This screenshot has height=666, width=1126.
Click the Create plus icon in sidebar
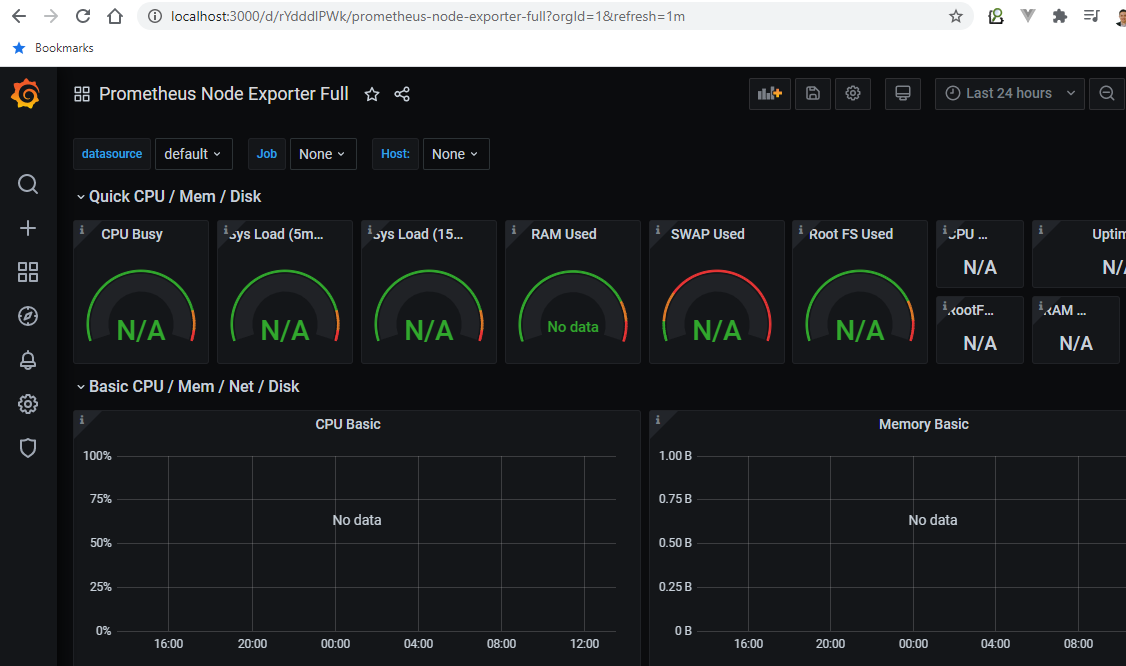[27, 228]
